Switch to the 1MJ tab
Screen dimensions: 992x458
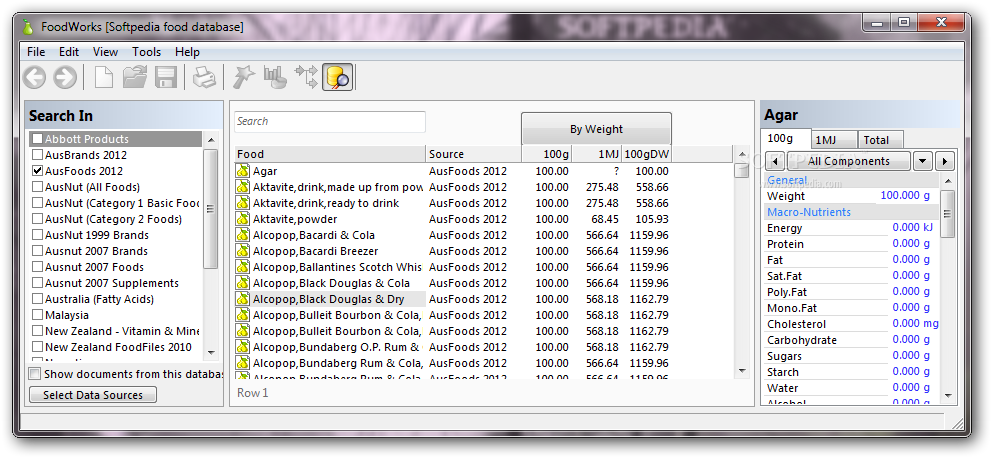(x=833, y=140)
